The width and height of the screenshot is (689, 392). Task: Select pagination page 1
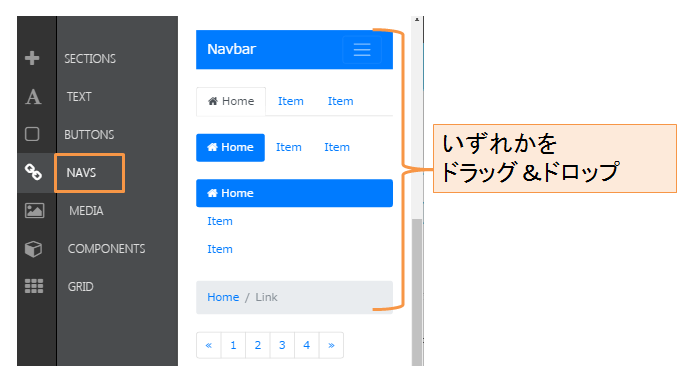pyautogui.click(x=233, y=345)
